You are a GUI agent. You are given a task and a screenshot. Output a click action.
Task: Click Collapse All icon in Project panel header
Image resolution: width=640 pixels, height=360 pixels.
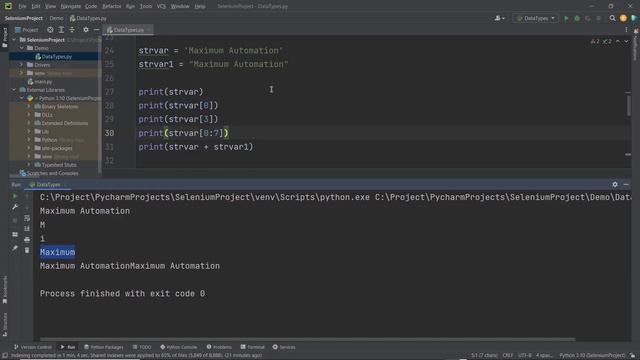click(72, 30)
